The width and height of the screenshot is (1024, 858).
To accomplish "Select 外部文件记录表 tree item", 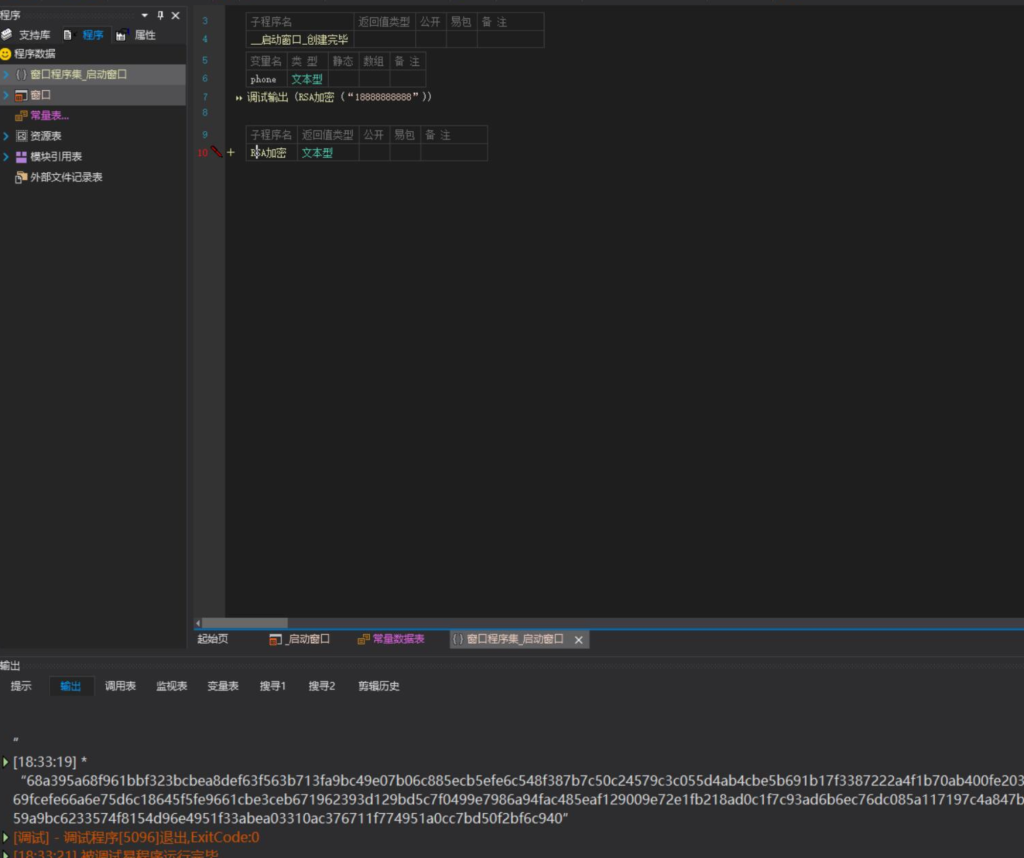I will pos(66,177).
